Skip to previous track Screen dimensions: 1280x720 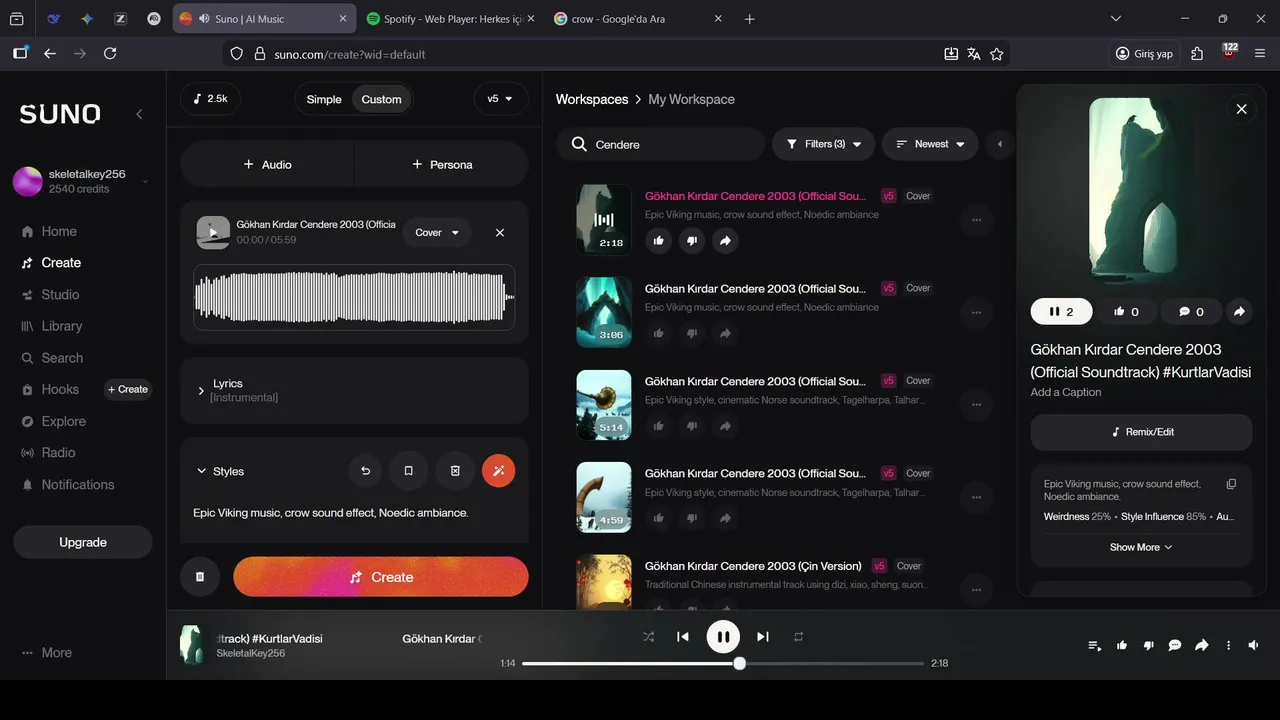(x=683, y=637)
